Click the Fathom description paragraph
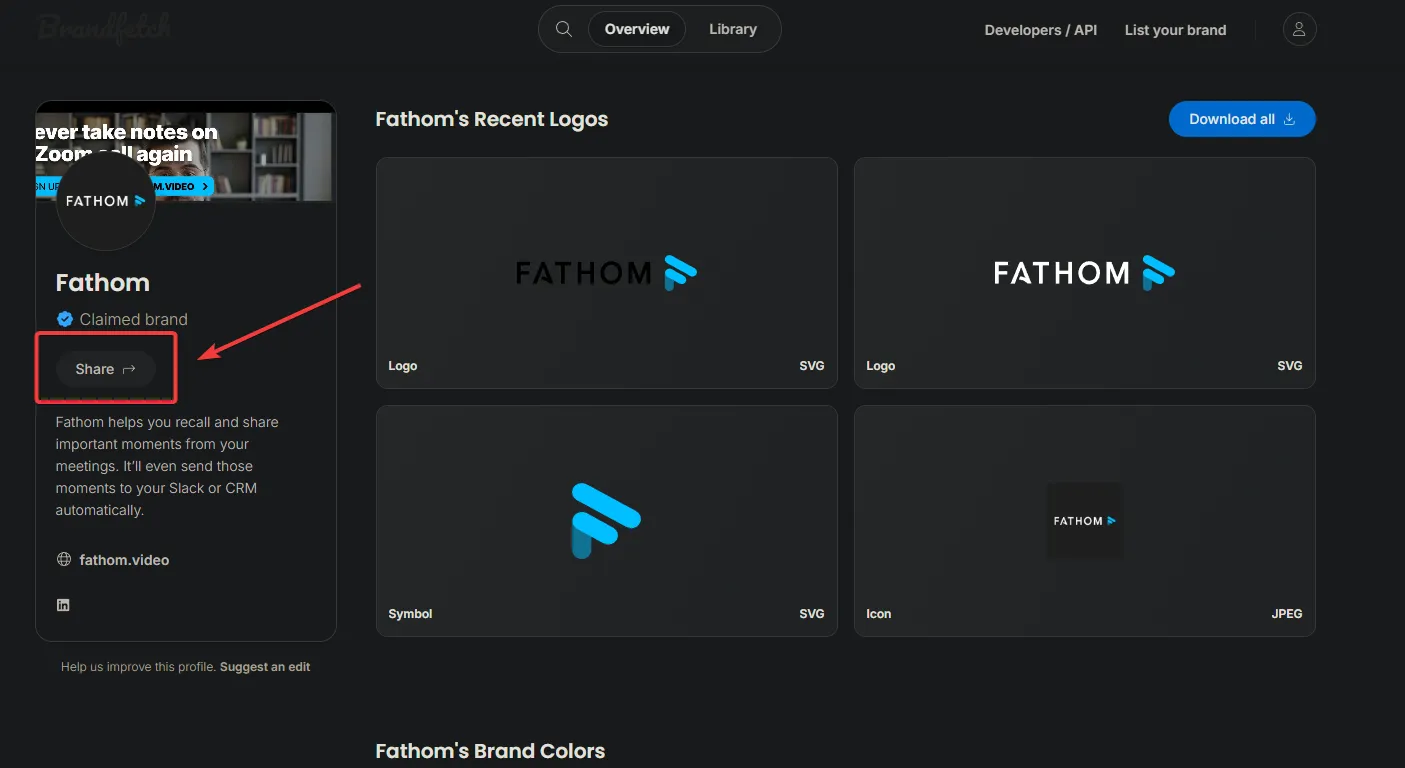 tap(167, 466)
